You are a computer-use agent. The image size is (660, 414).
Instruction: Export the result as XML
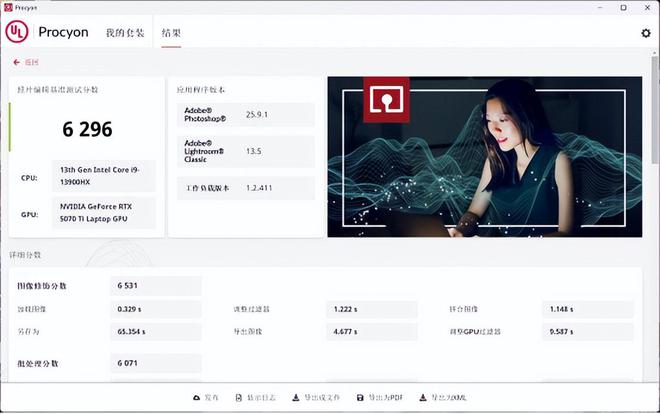(x=442, y=398)
